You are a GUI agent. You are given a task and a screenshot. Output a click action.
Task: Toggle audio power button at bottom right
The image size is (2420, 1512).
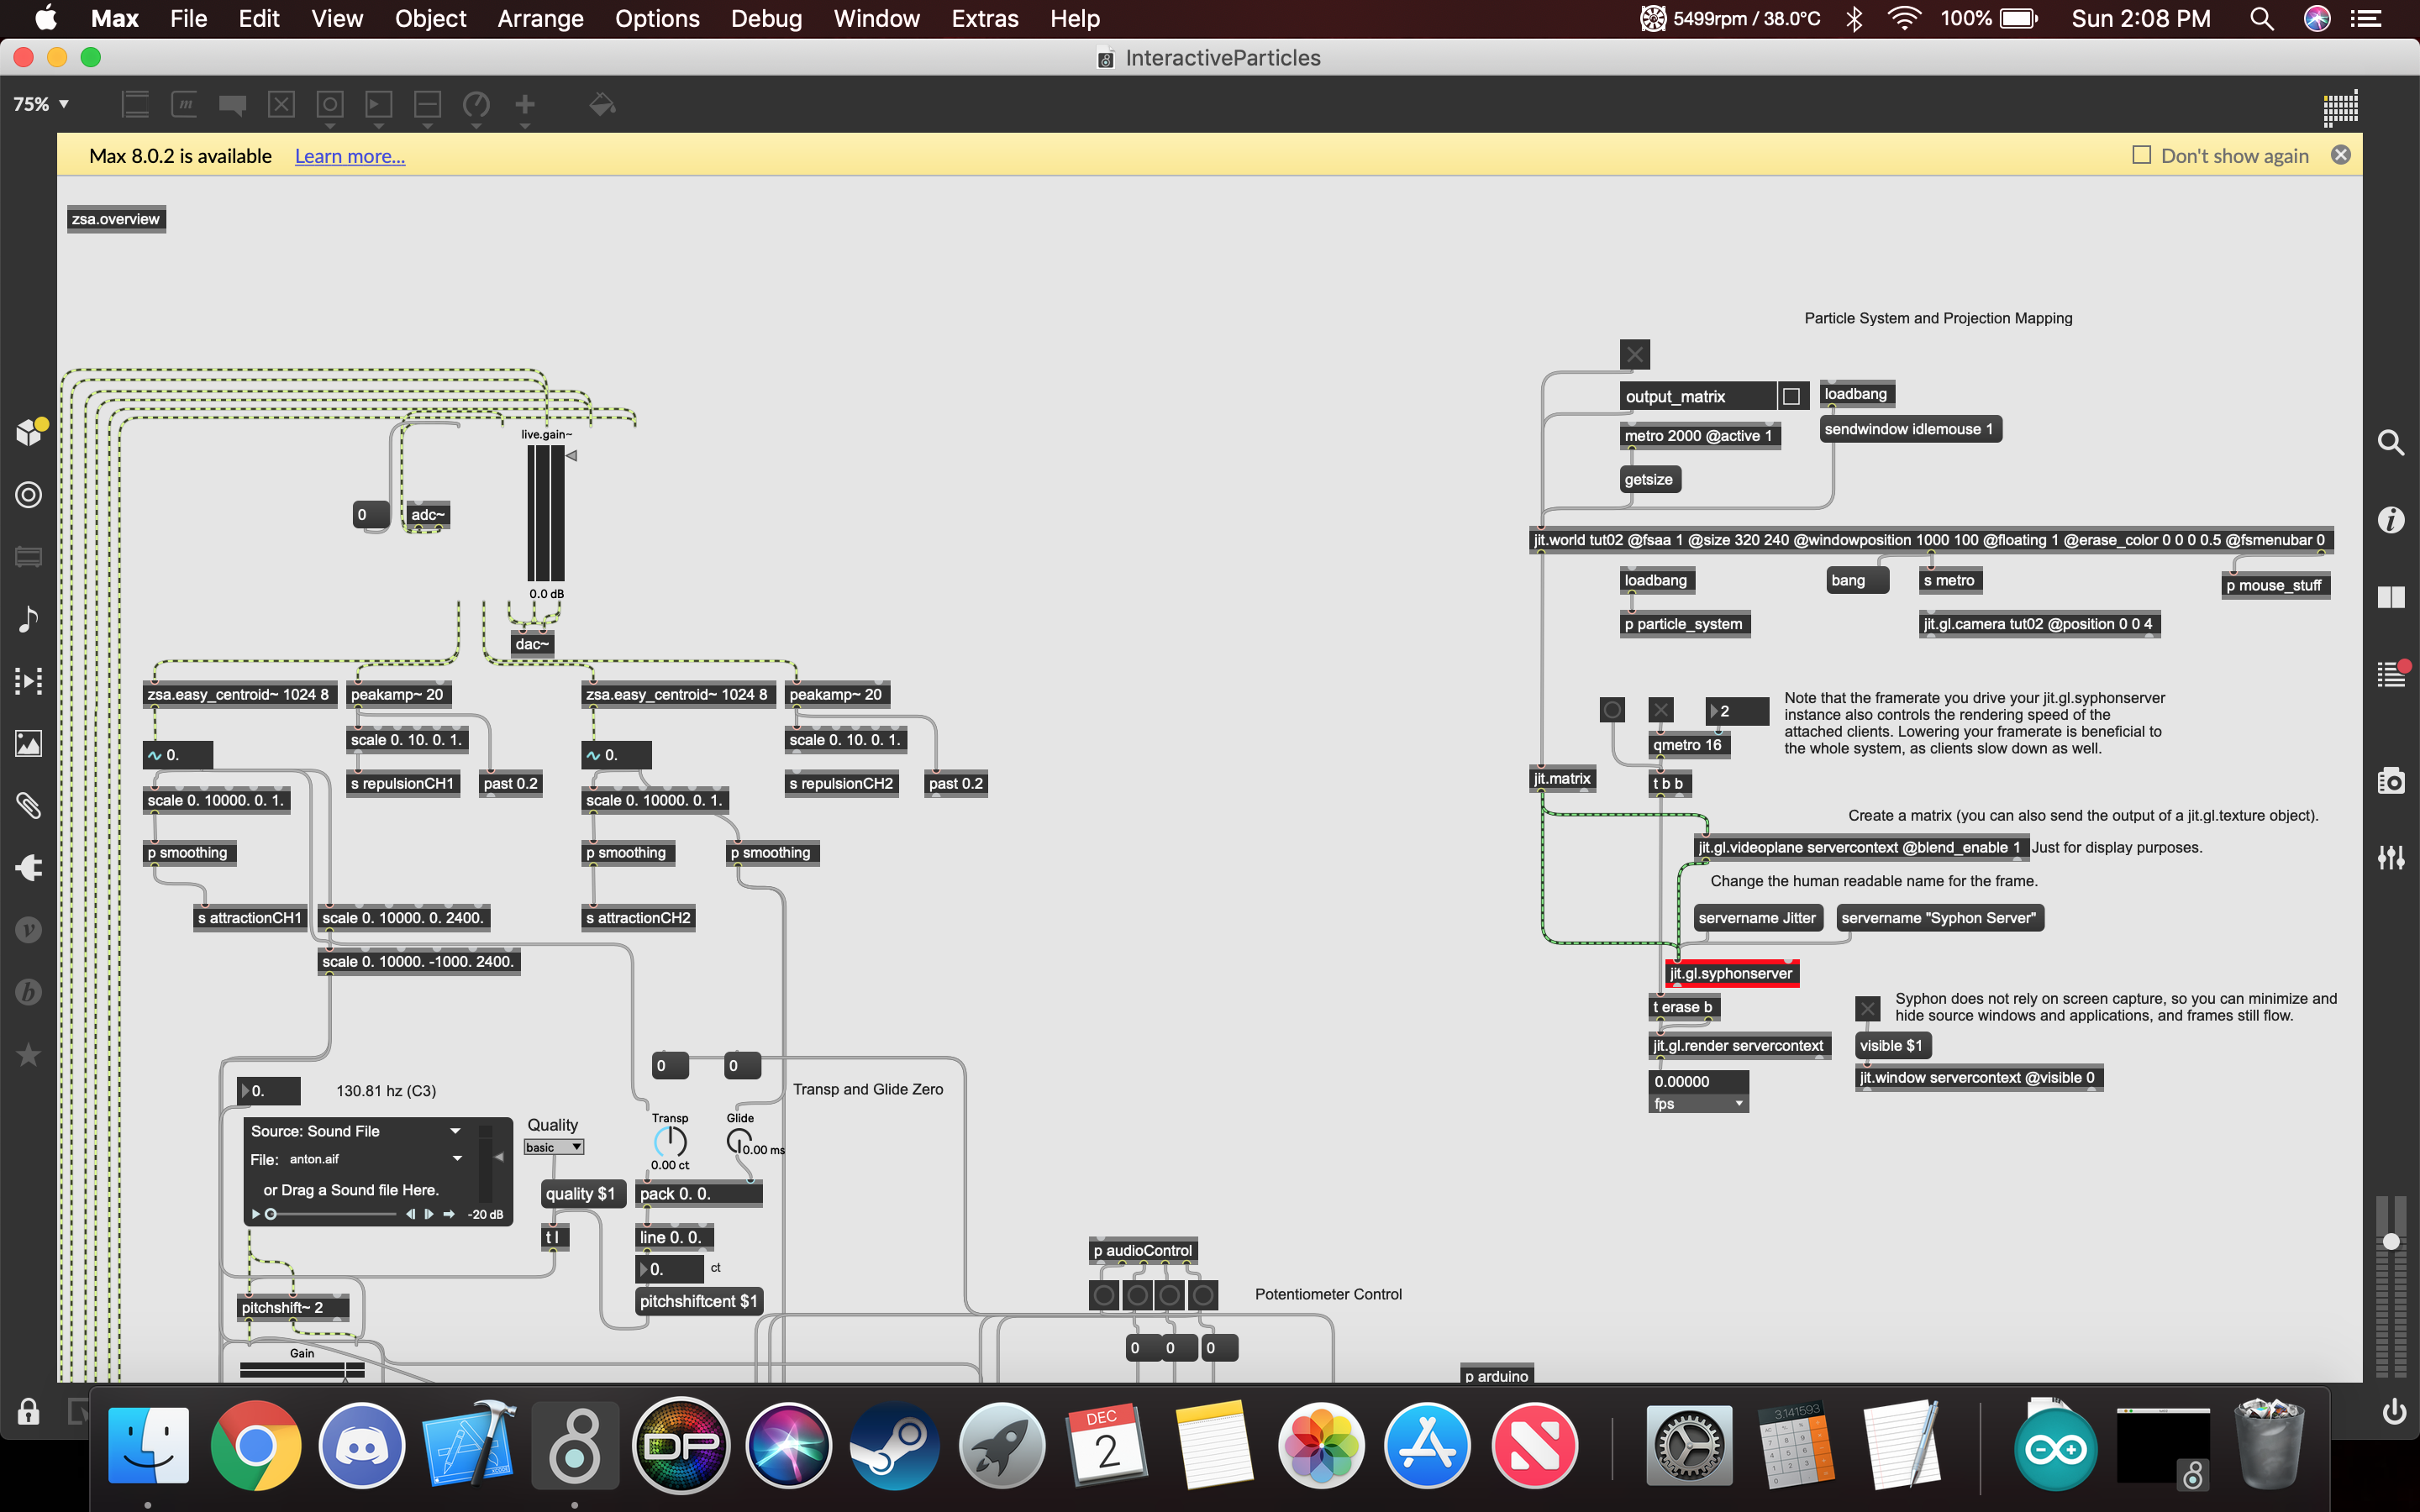tap(2393, 1412)
